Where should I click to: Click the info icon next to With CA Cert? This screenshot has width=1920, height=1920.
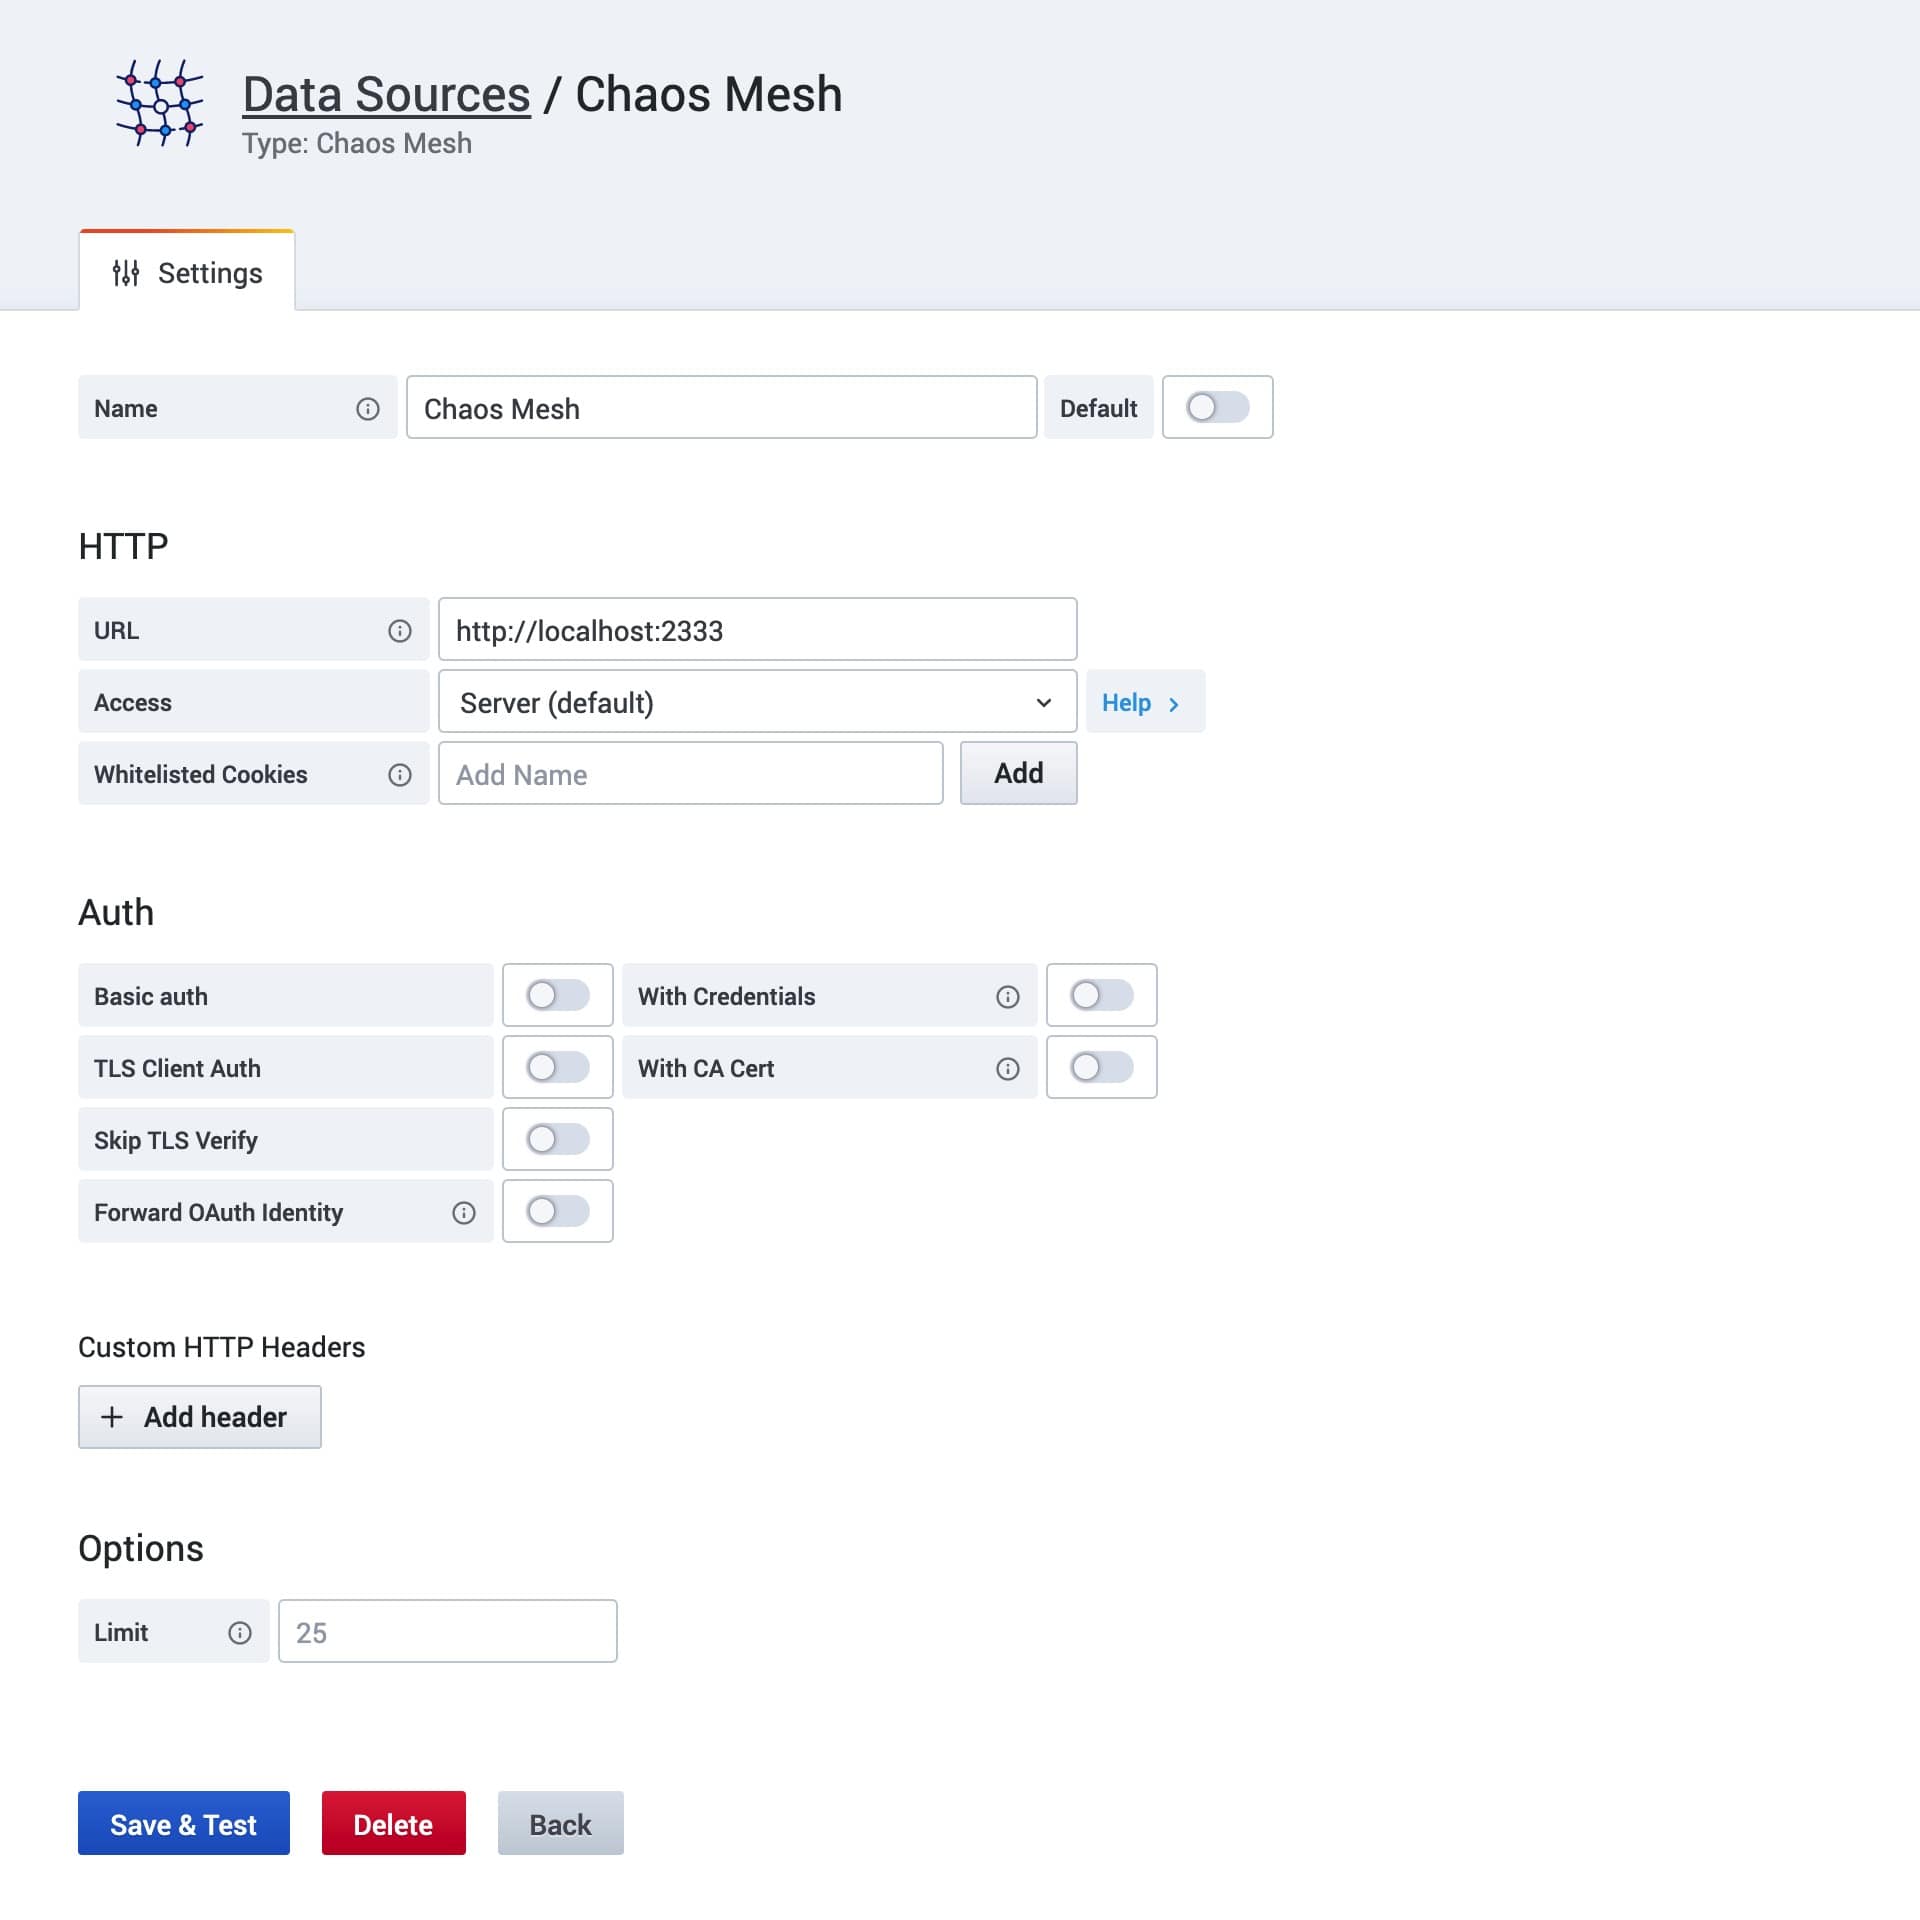click(1009, 1067)
